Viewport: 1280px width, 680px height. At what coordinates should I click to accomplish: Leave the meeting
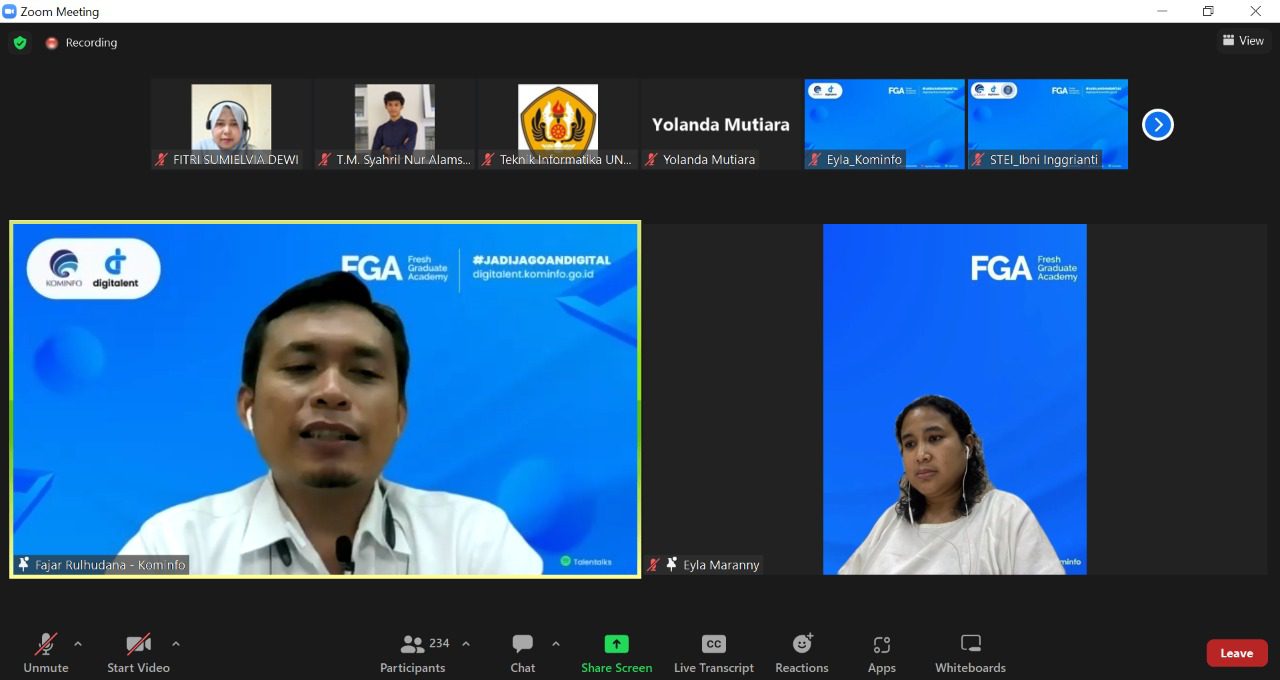(x=1236, y=653)
